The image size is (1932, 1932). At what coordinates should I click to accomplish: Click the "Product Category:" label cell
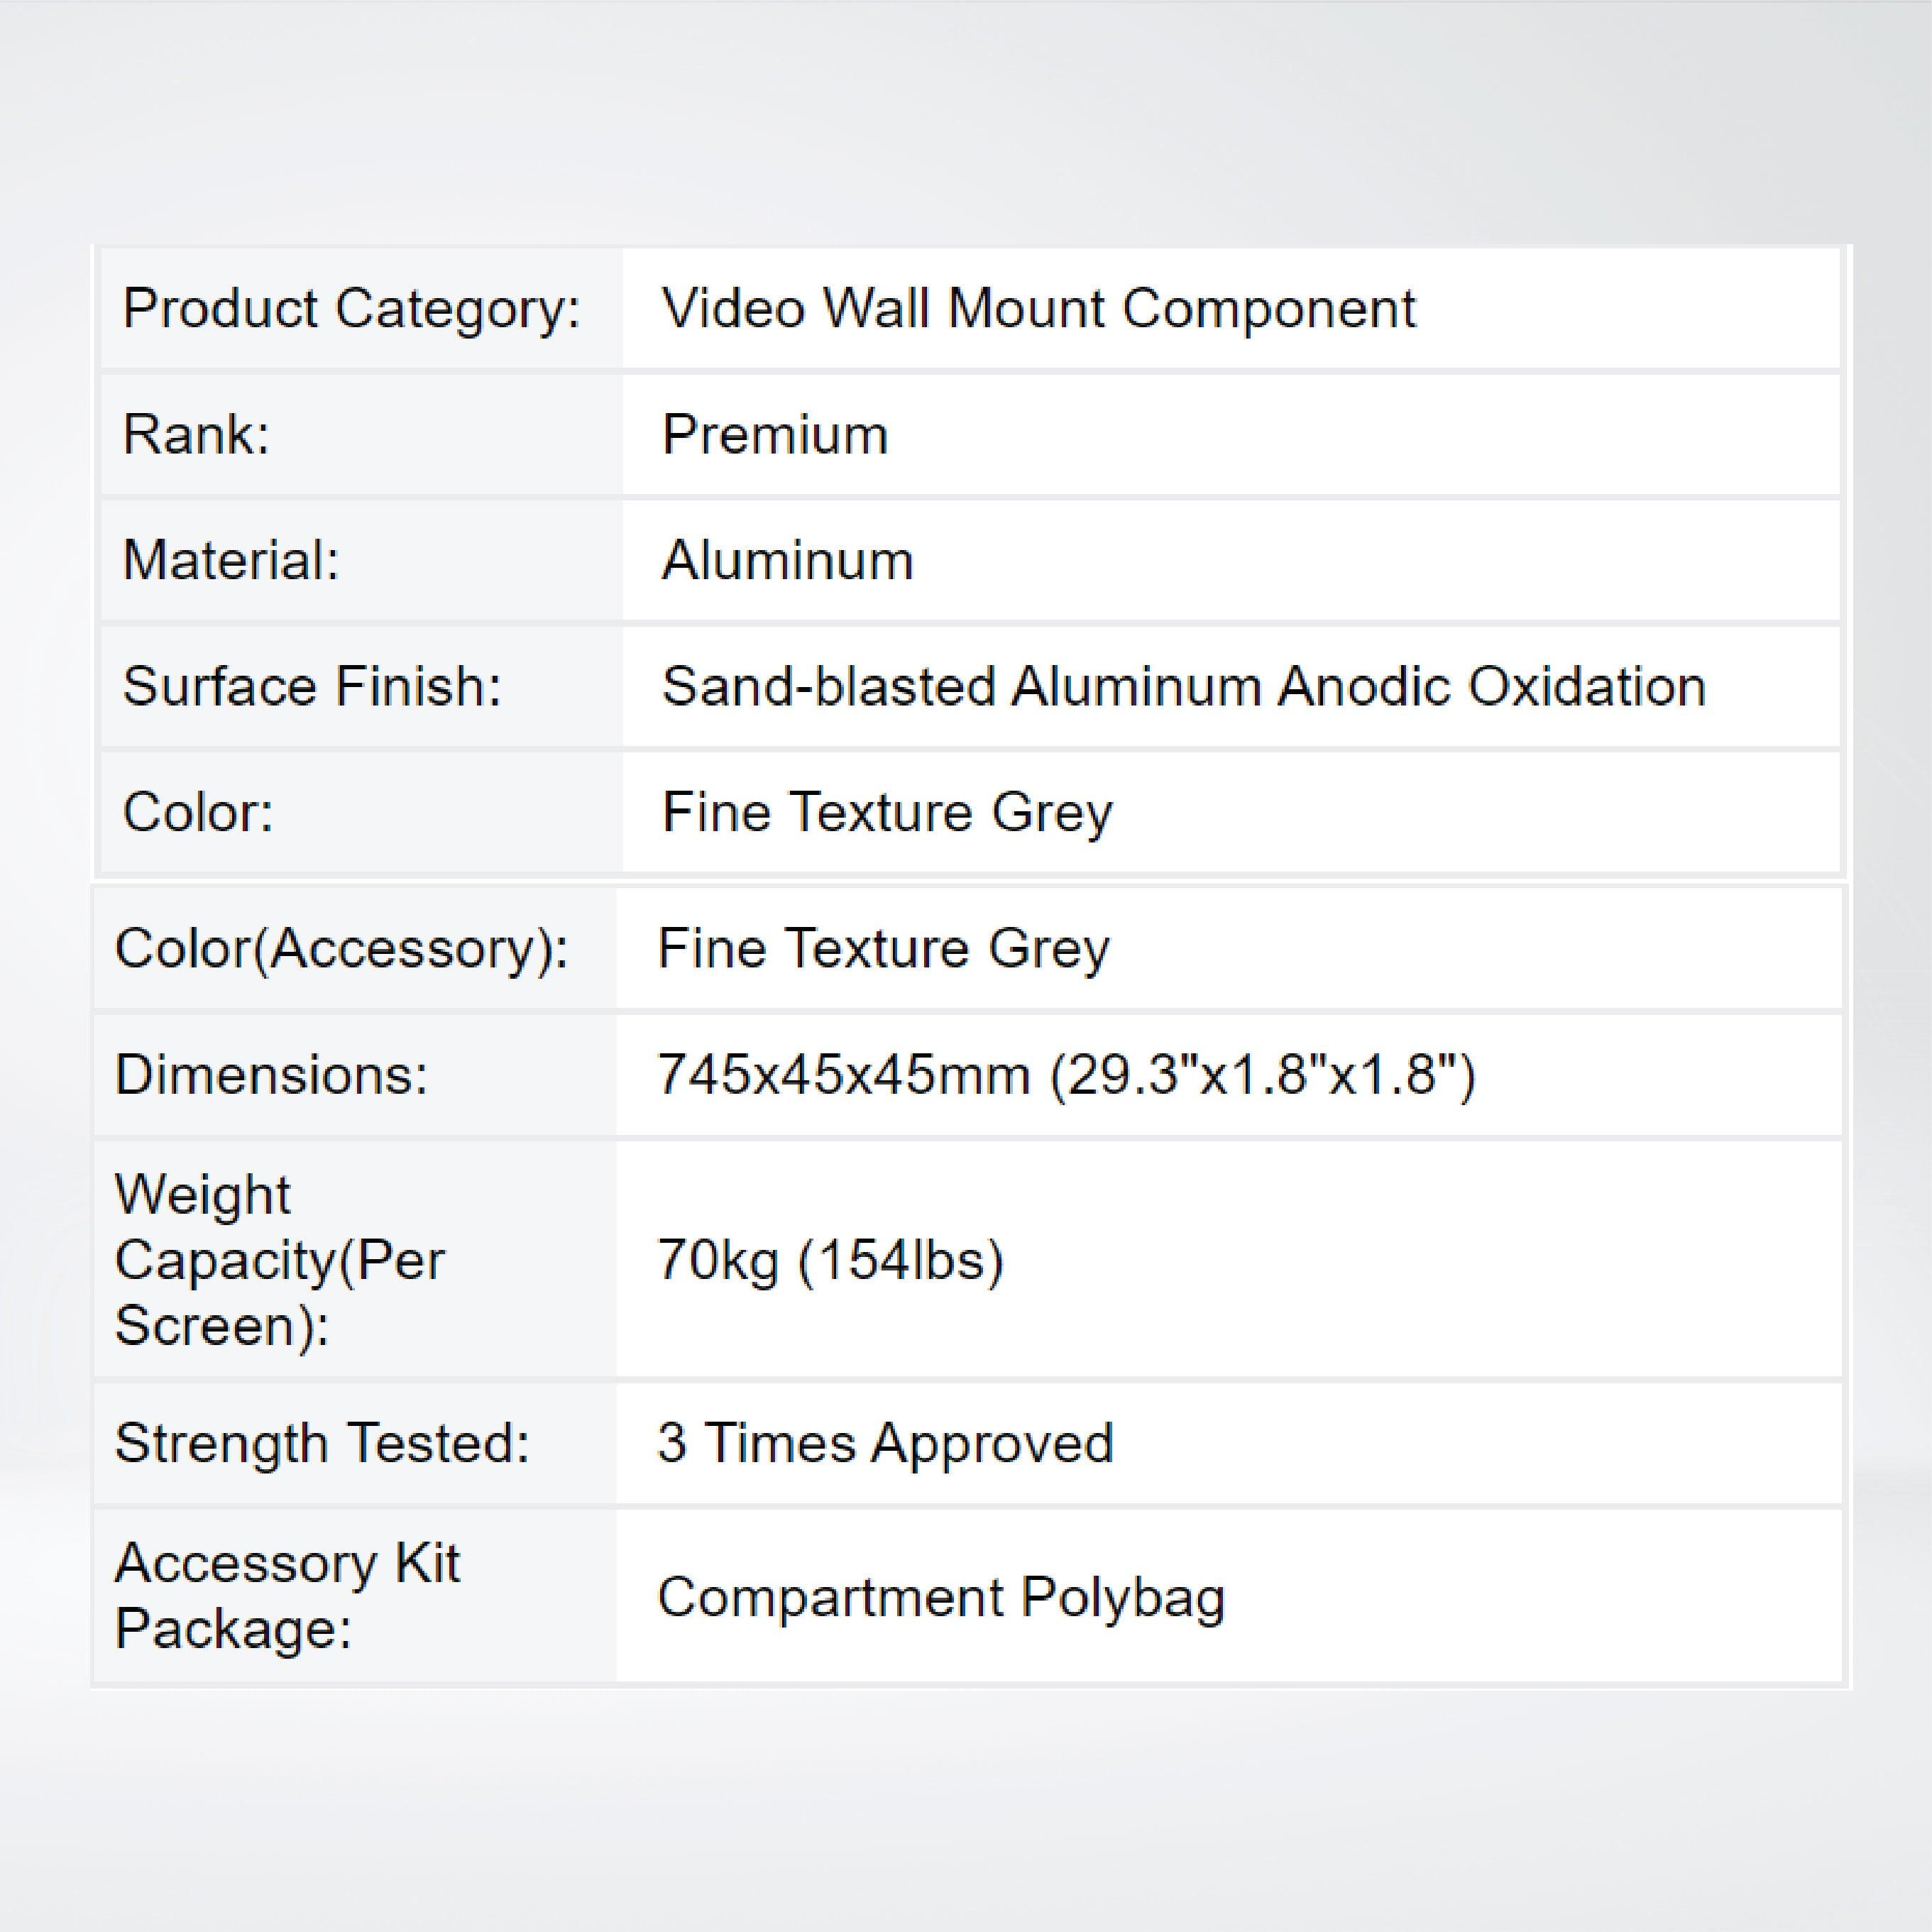pyautogui.click(x=351, y=308)
